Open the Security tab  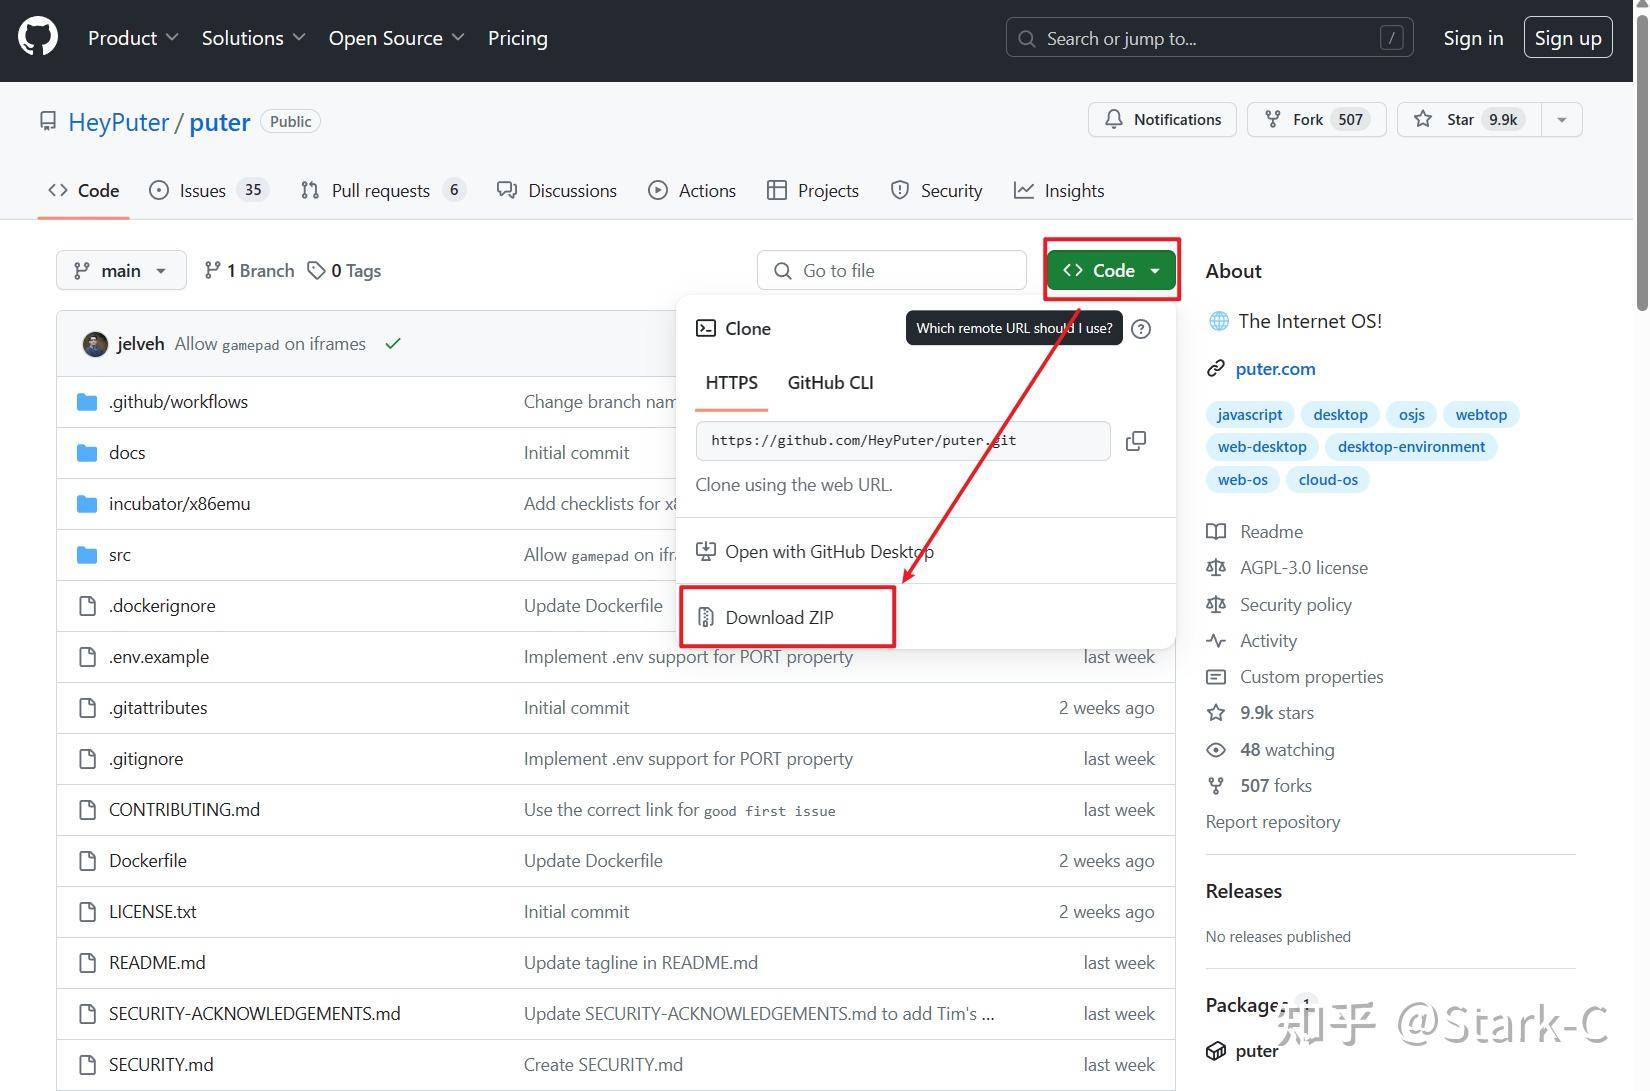point(937,191)
